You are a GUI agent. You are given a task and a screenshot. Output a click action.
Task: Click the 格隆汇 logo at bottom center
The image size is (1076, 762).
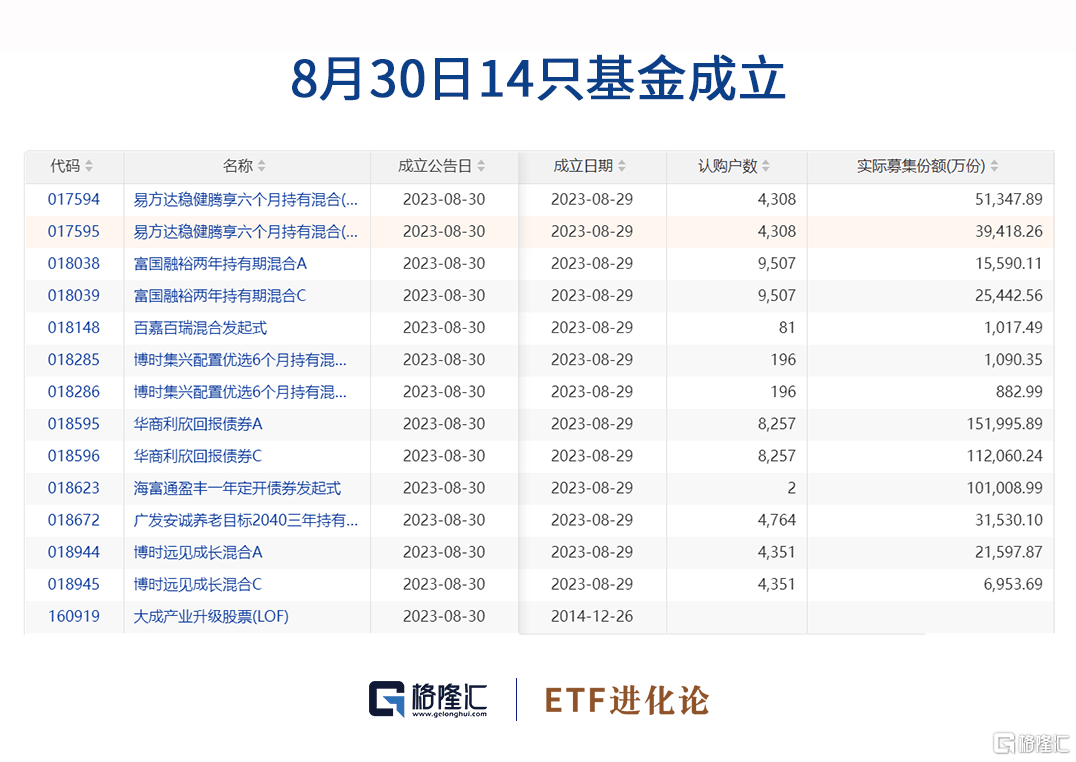[x=430, y=699]
